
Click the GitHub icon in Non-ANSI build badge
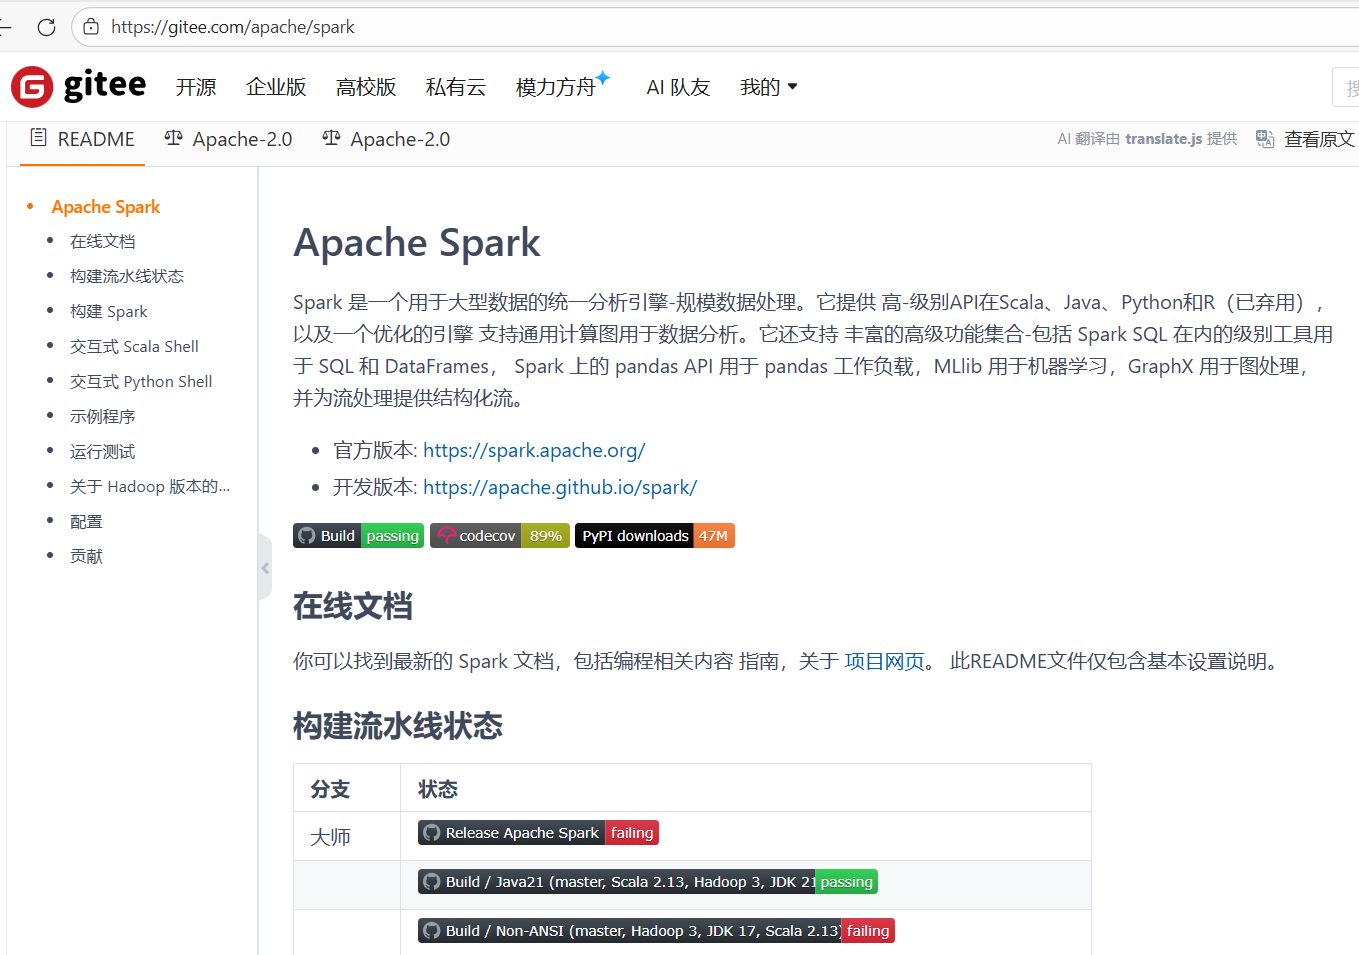(x=432, y=931)
